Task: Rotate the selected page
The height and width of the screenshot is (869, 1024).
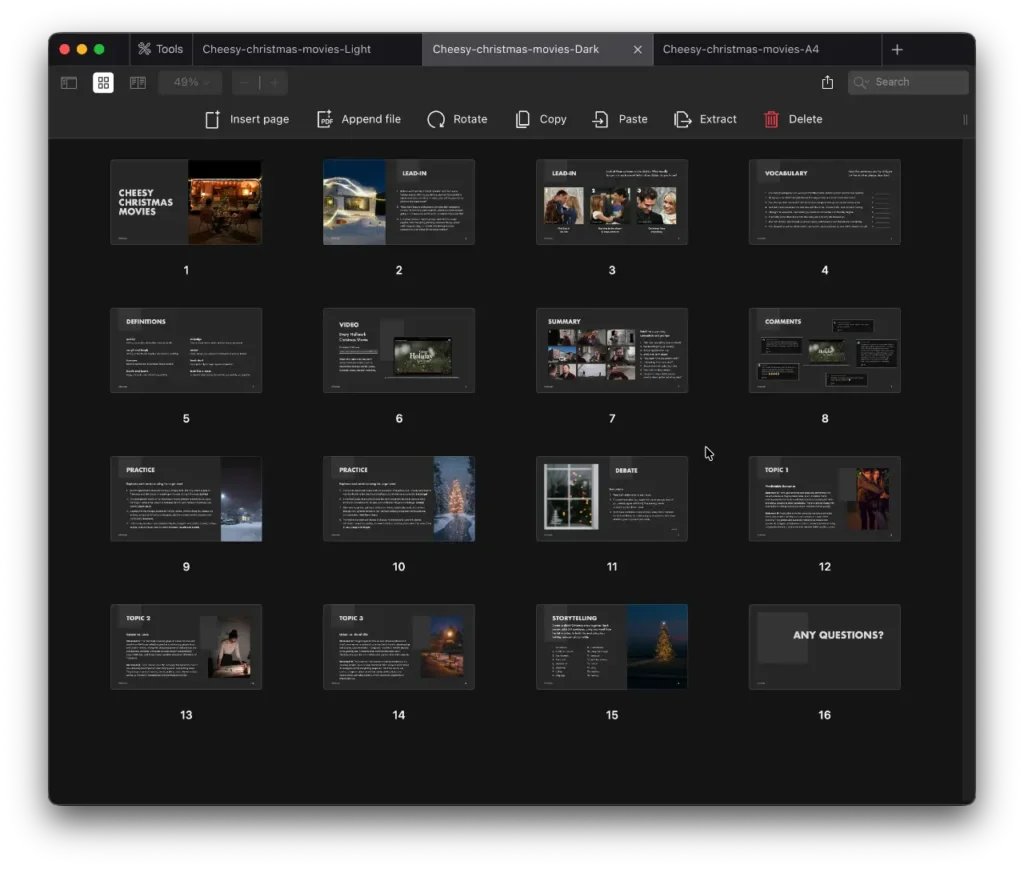Action: [436, 119]
